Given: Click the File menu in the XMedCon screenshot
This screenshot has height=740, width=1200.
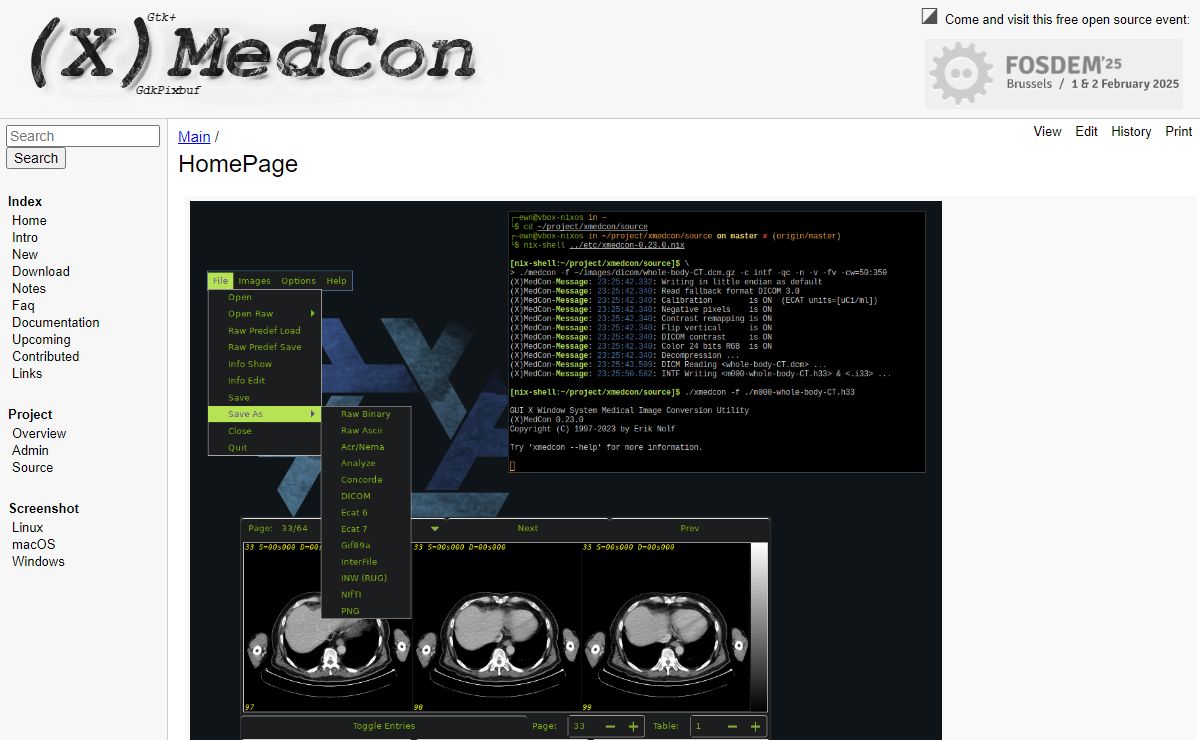Looking at the screenshot, I should pos(220,281).
